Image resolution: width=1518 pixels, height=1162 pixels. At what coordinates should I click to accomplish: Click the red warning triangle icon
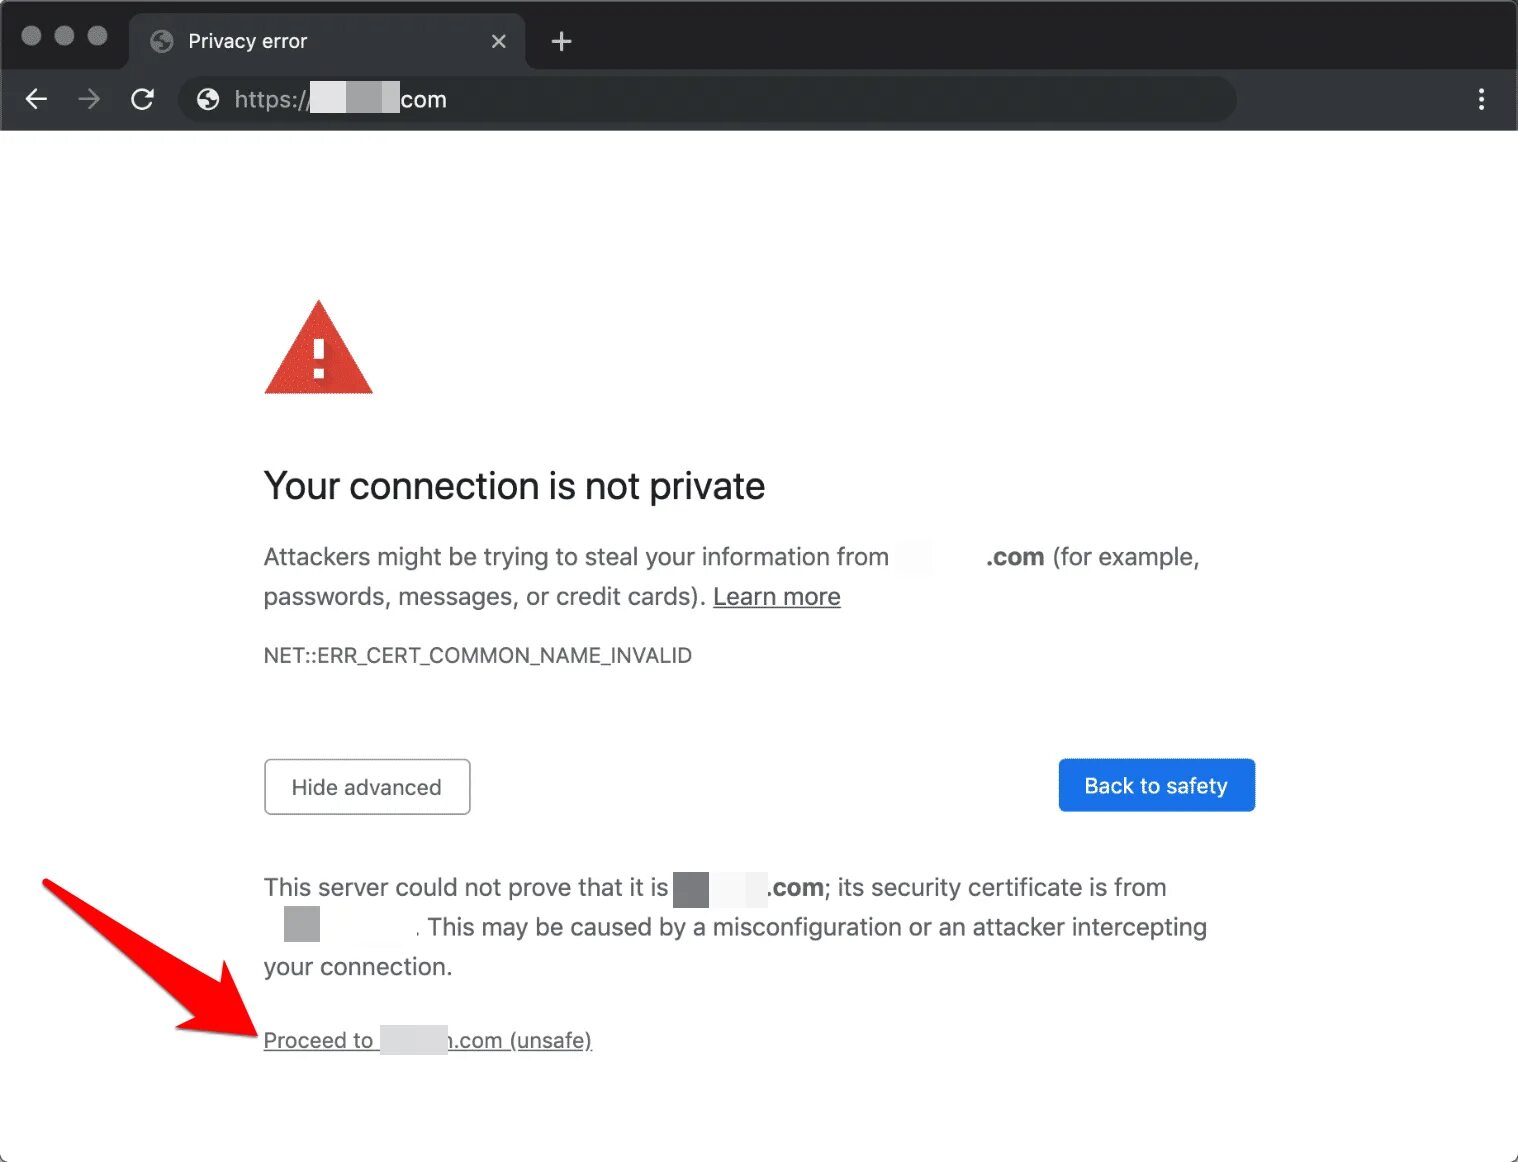point(318,350)
